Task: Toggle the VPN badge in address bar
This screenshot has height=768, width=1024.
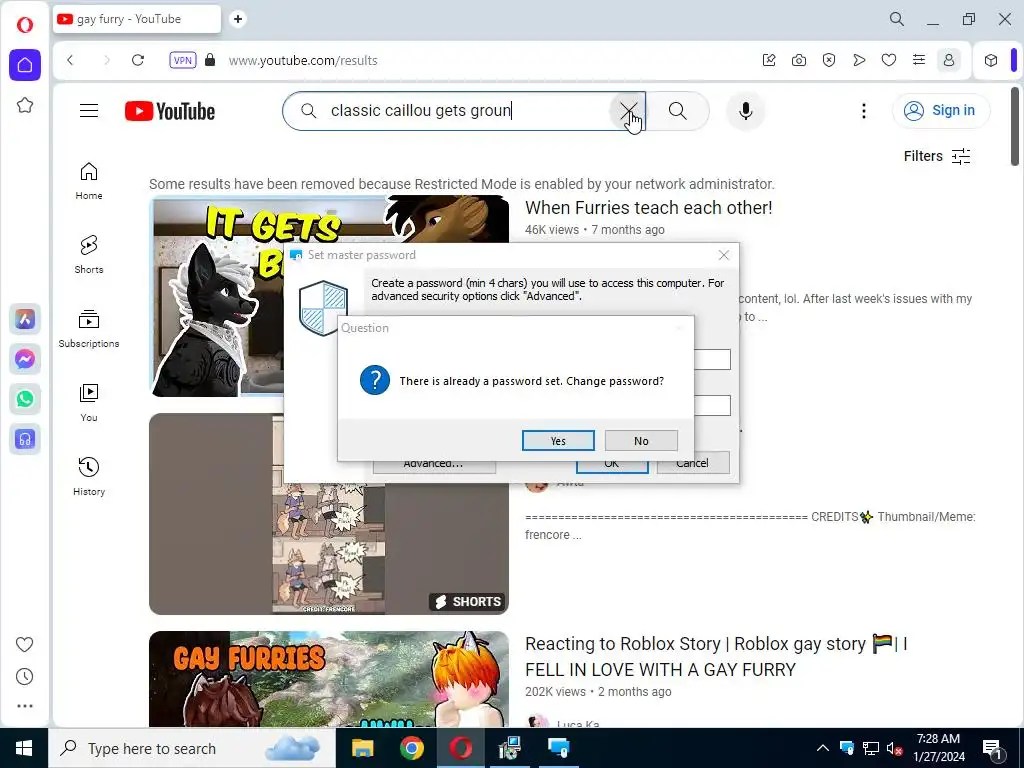Action: point(183,60)
